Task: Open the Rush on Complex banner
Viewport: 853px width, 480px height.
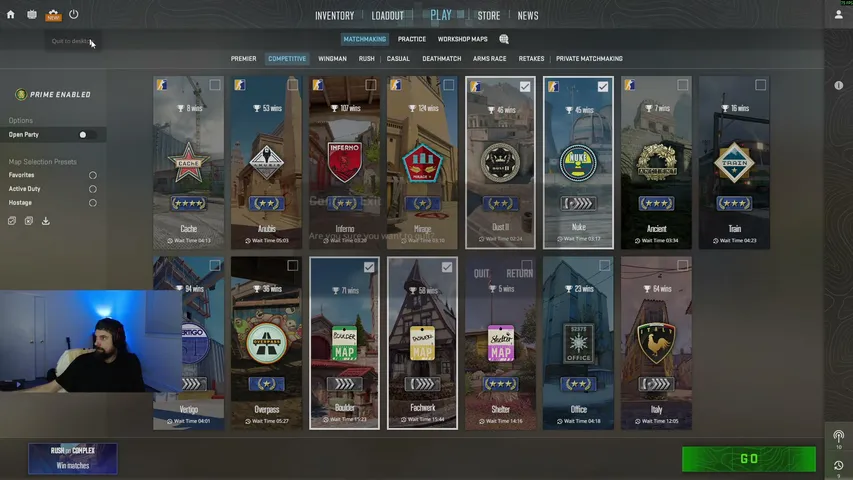Action: coord(73,458)
